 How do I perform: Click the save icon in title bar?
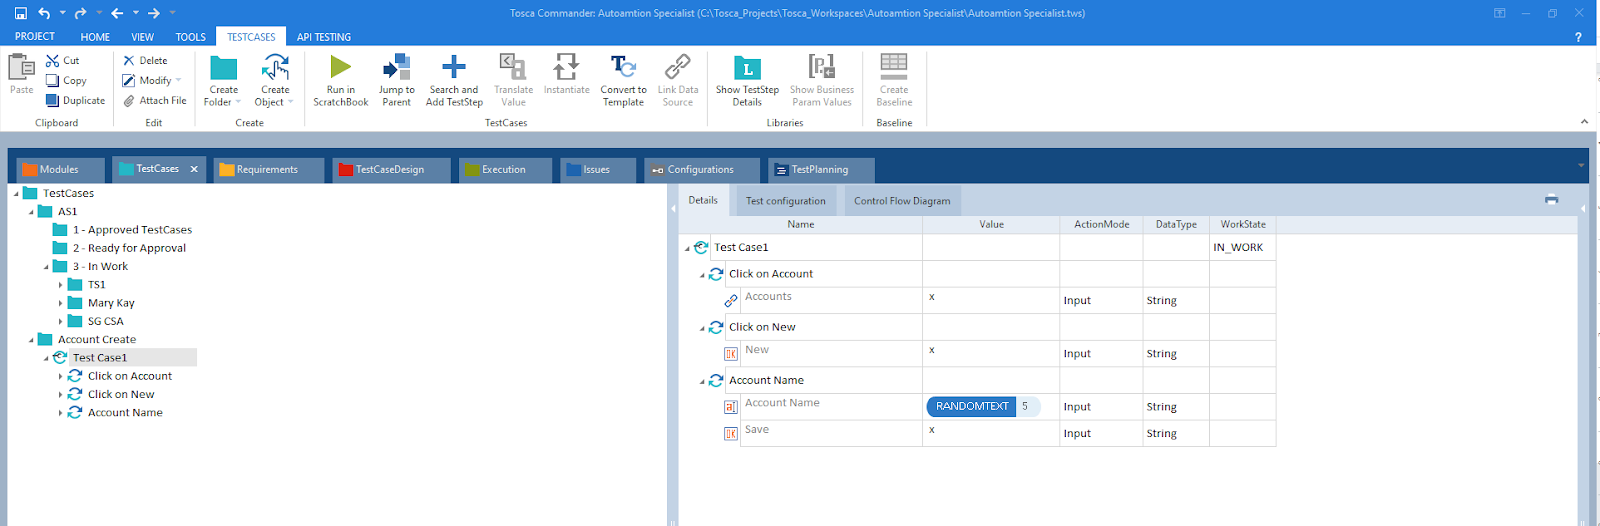(x=20, y=13)
